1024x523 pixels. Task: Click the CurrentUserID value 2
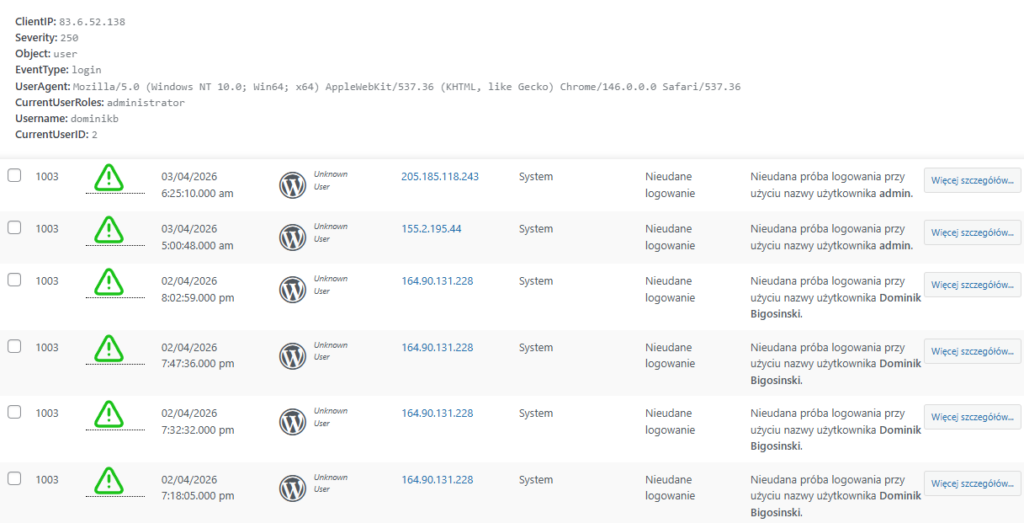point(95,135)
